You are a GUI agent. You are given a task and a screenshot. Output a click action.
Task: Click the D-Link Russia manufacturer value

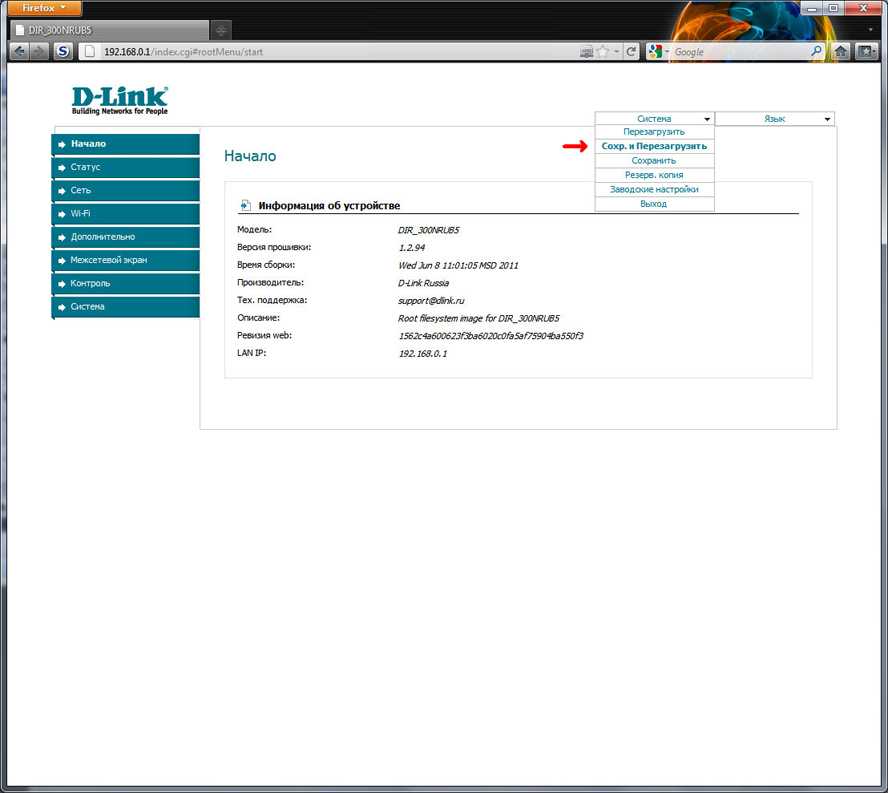point(423,283)
